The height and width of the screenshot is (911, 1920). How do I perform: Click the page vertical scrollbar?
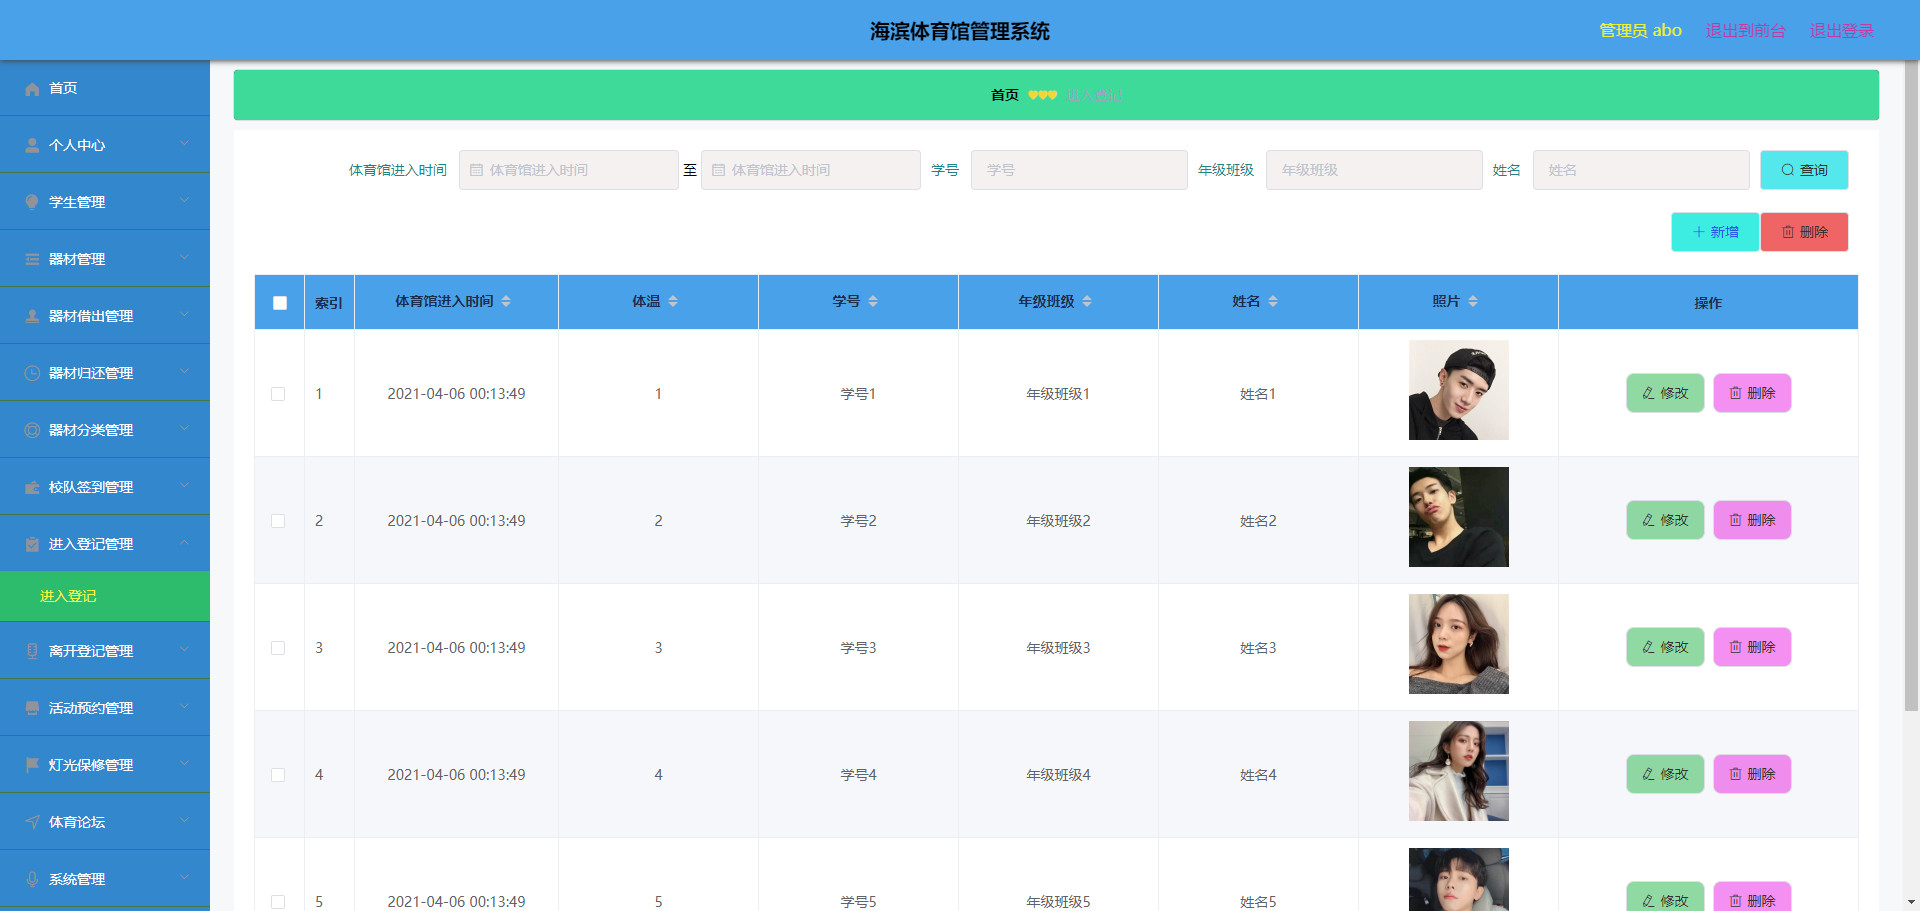tap(1911, 385)
